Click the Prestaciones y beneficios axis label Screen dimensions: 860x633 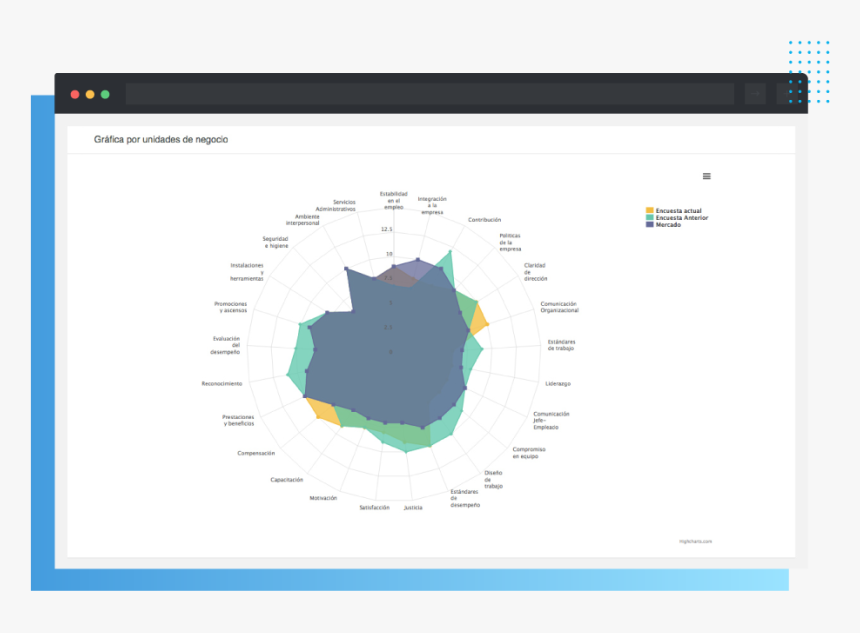coord(238,421)
